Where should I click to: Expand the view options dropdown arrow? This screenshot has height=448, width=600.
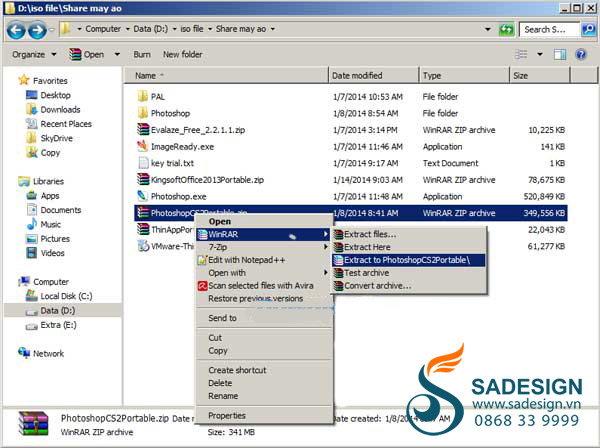click(540, 54)
